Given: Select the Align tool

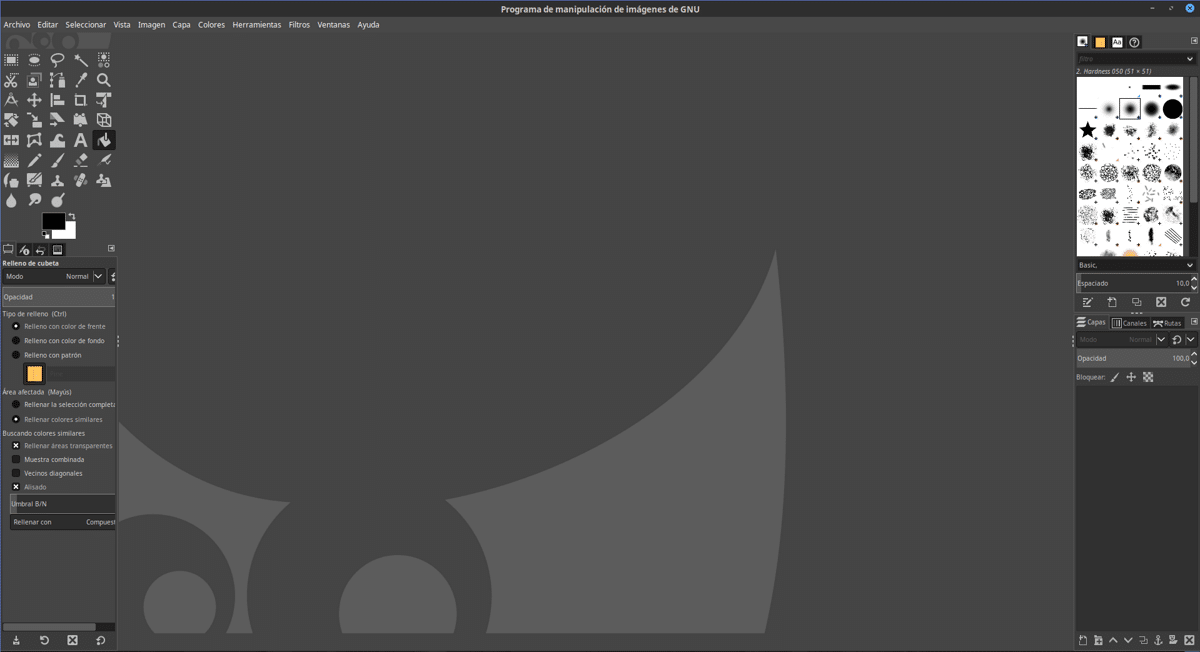Looking at the screenshot, I should coord(57,100).
